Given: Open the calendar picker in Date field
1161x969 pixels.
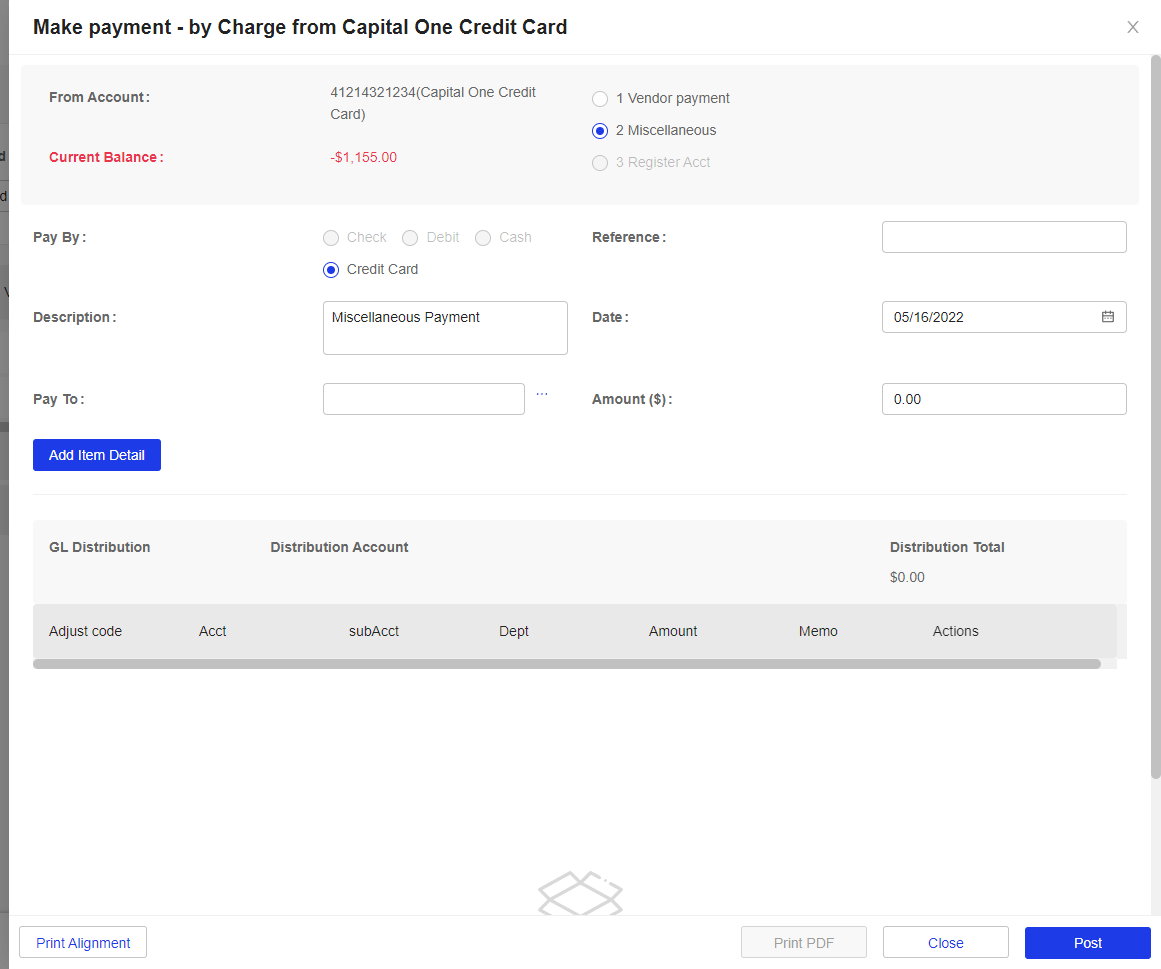Looking at the screenshot, I should [x=1108, y=317].
